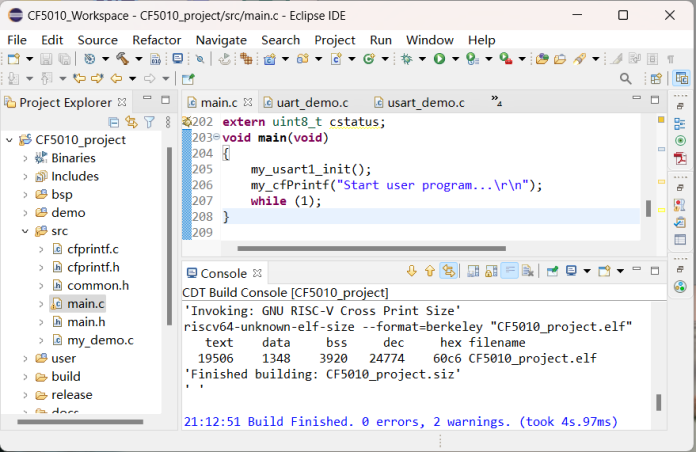Click the Search magnifier icon in toolbar
Image resolution: width=697 pixels, height=453 pixels.
tap(626, 78)
